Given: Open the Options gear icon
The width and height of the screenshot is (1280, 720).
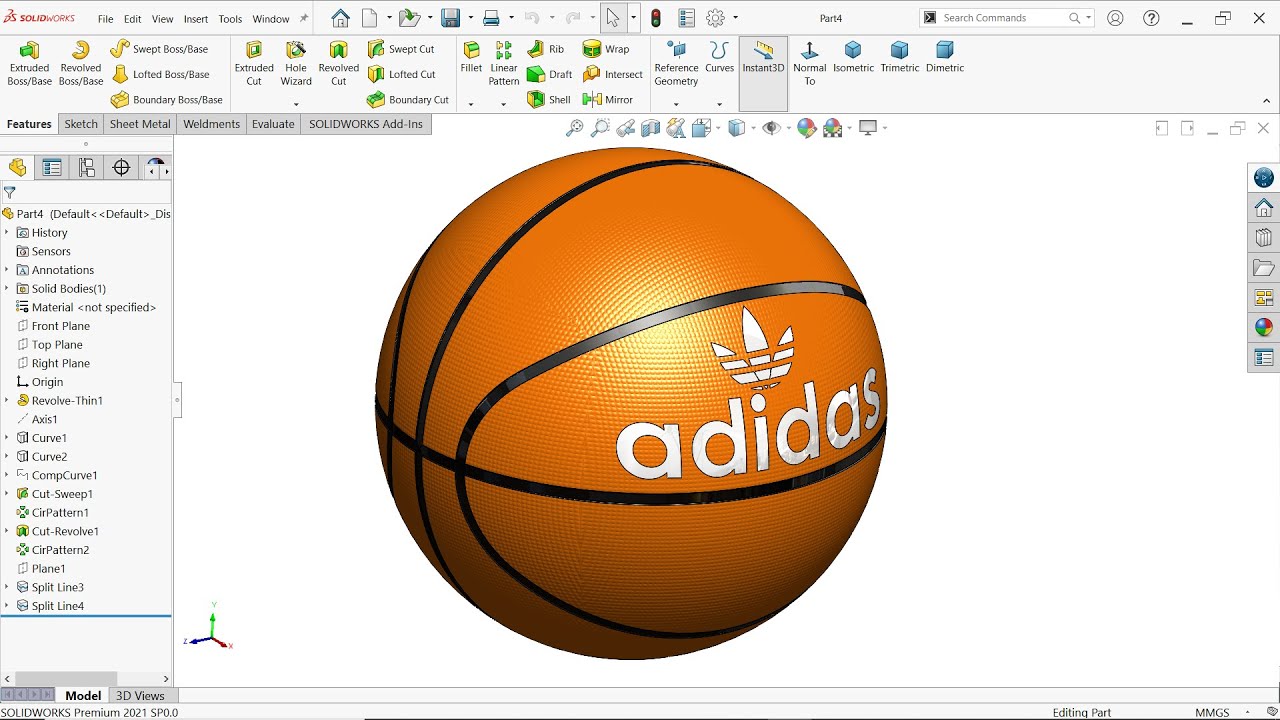Looking at the screenshot, I should point(715,18).
